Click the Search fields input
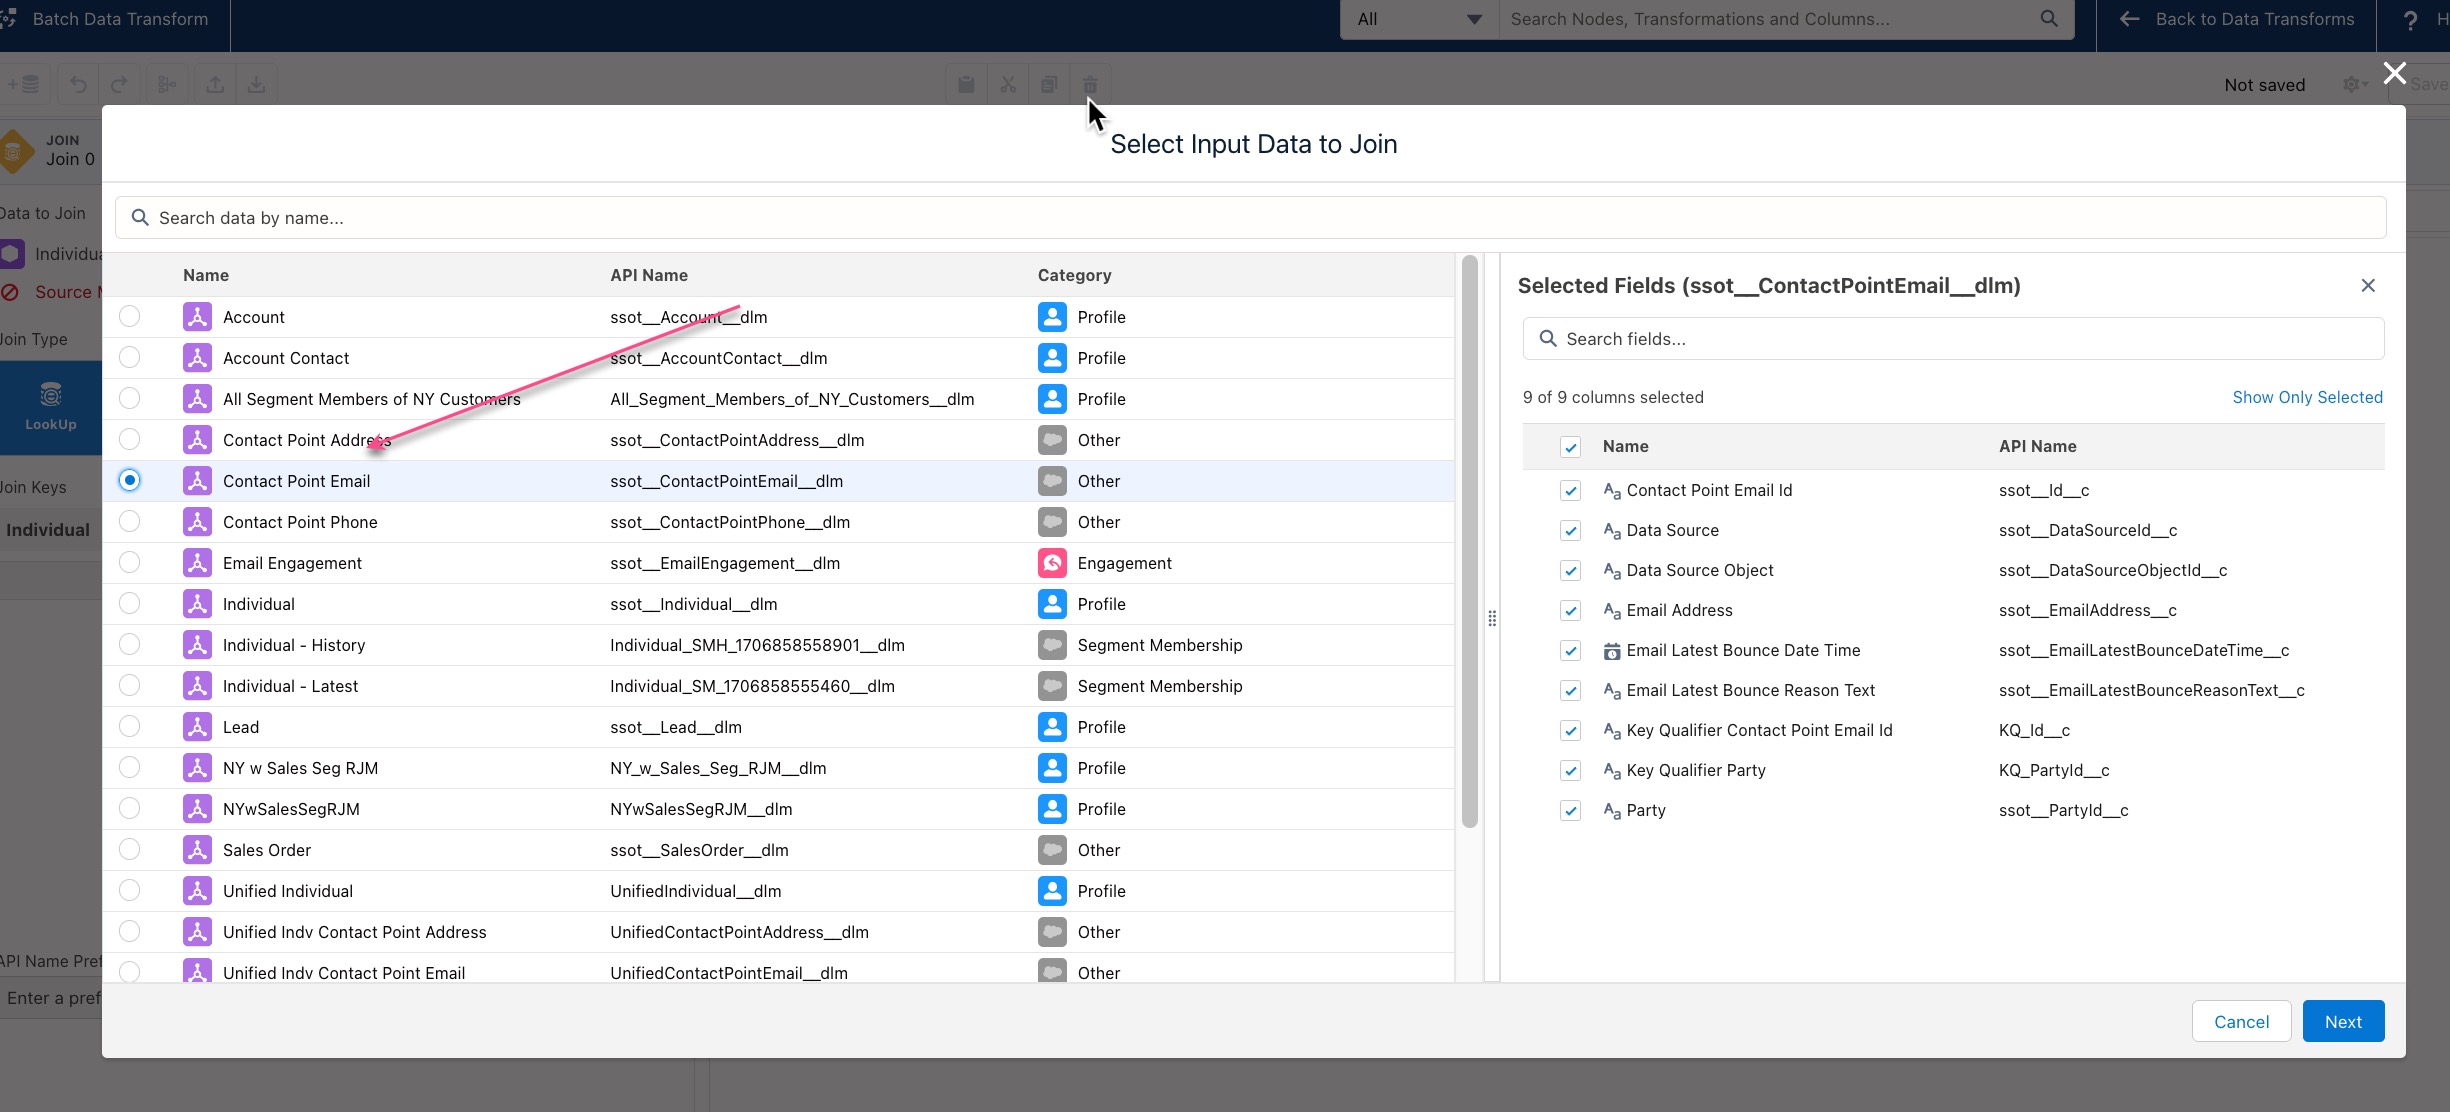Image resolution: width=2450 pixels, height=1112 pixels. point(1953,339)
